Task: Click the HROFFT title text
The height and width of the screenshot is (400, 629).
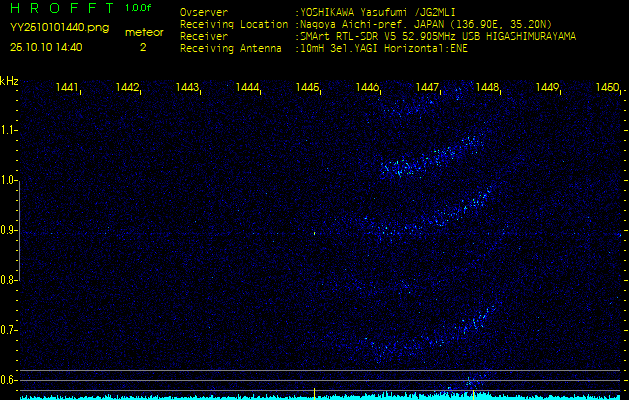Action: (60, 8)
